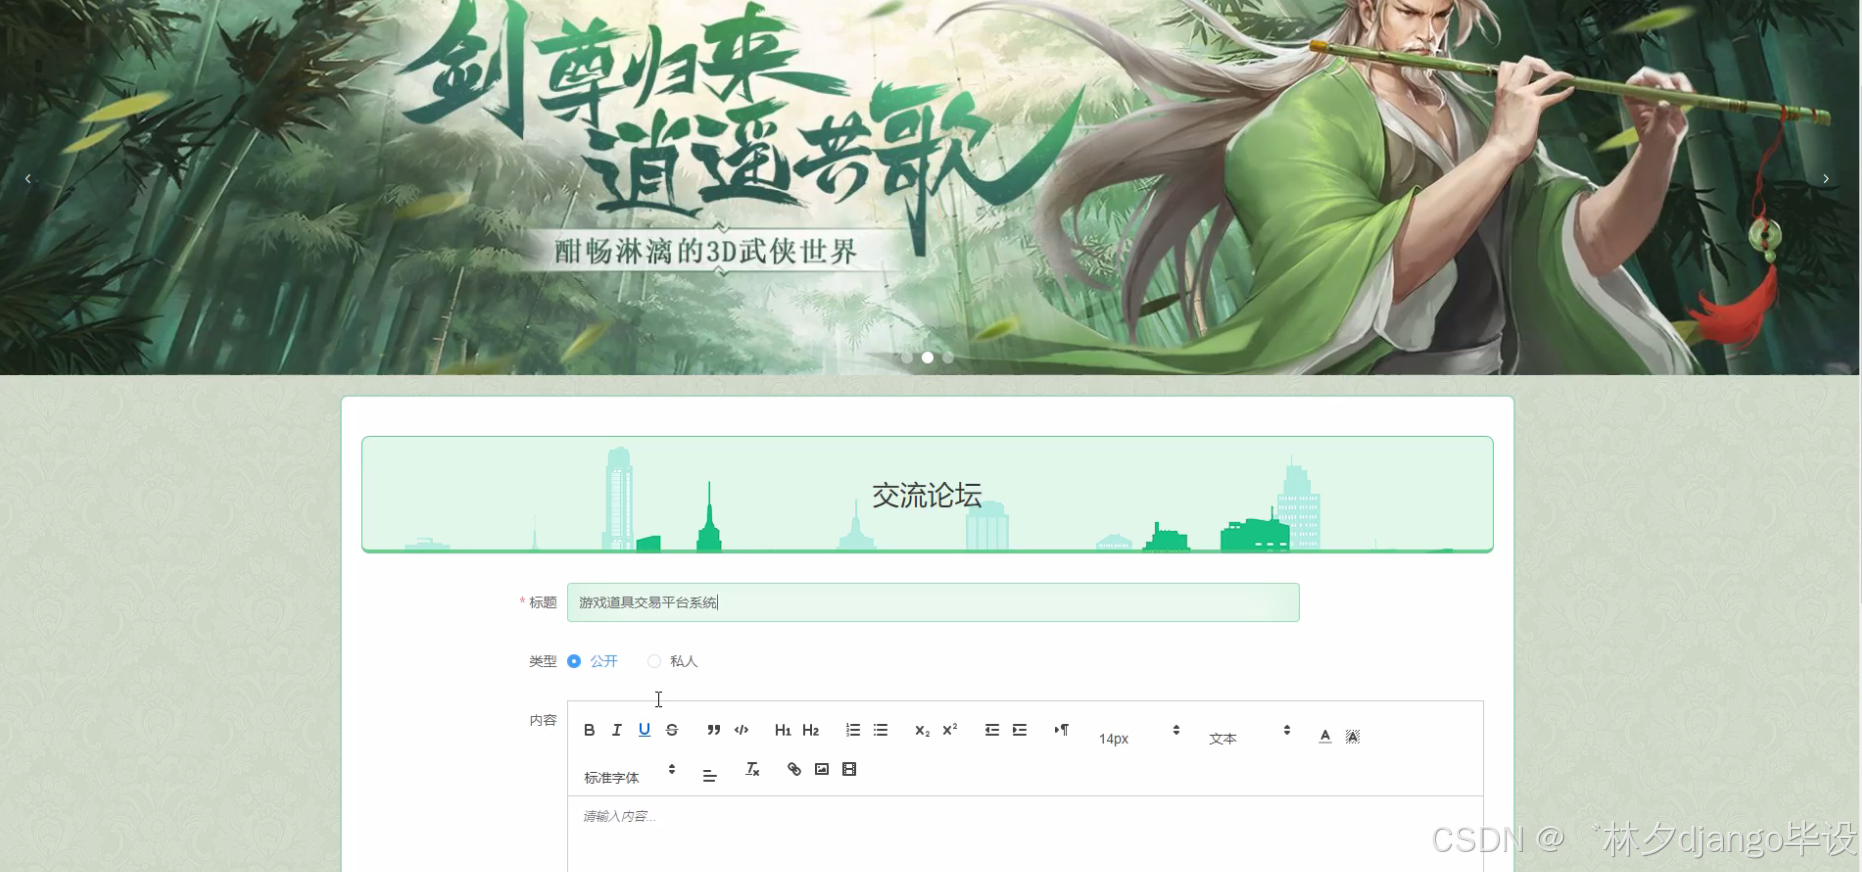1862x872 pixels.
Task: Insert a hyperlink
Action: [794, 769]
